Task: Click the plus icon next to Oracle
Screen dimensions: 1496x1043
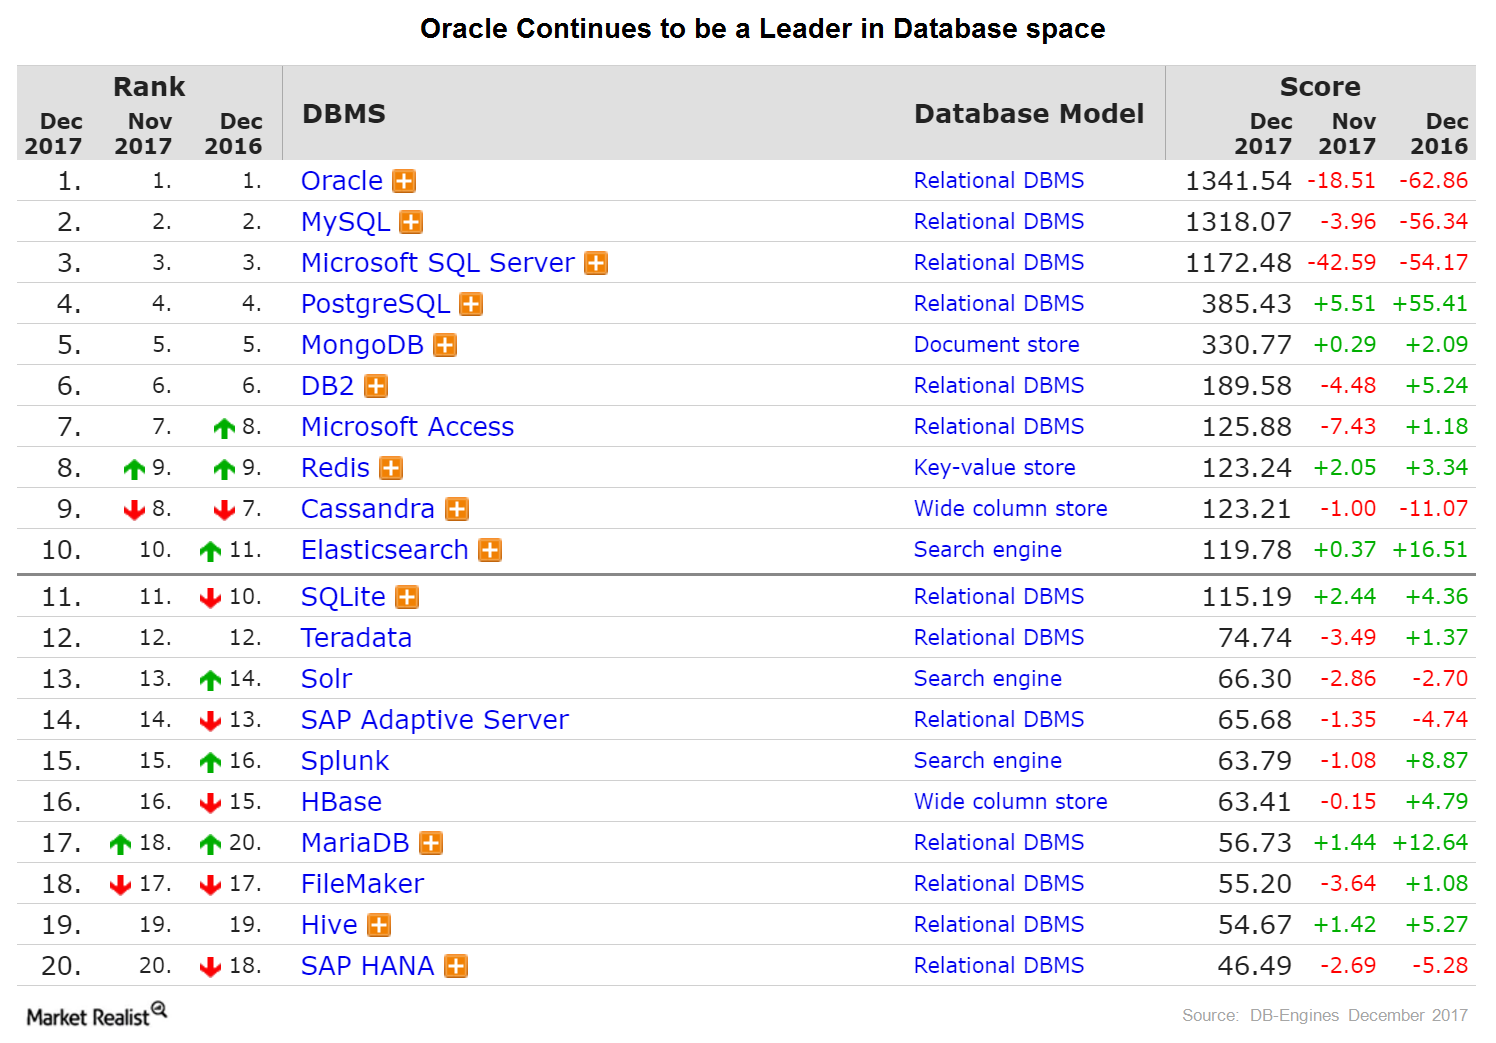Action: pos(404,181)
